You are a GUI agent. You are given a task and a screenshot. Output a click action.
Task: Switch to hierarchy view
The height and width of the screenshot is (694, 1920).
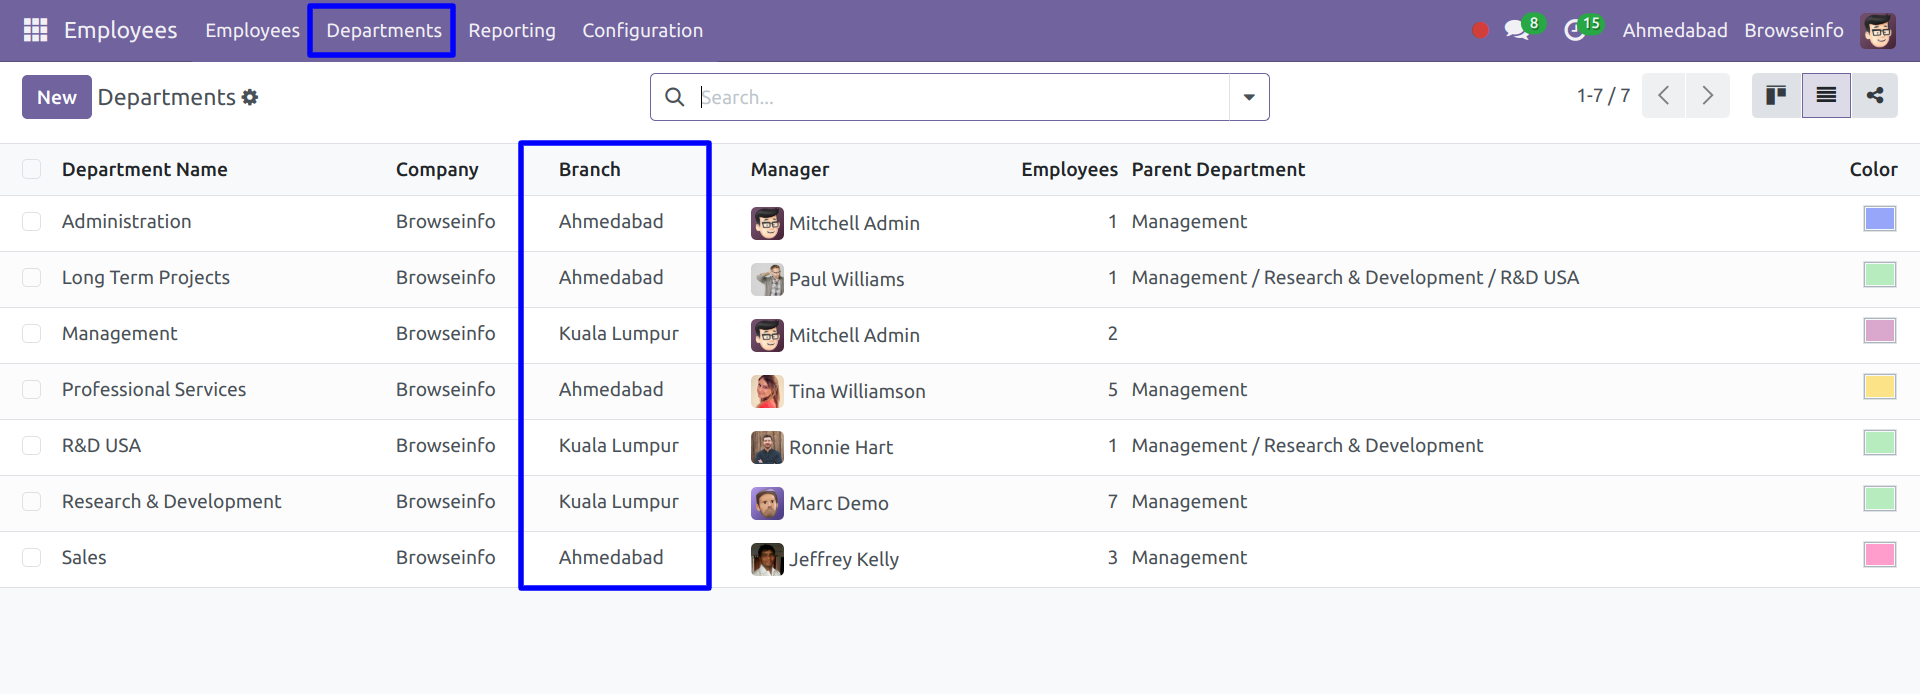[1874, 96]
